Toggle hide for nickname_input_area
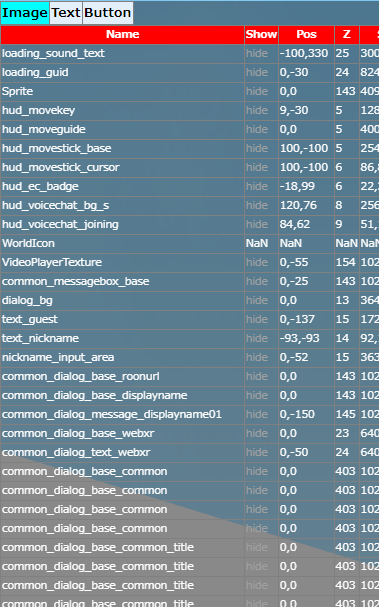This screenshot has width=379, height=607. (x=257, y=357)
